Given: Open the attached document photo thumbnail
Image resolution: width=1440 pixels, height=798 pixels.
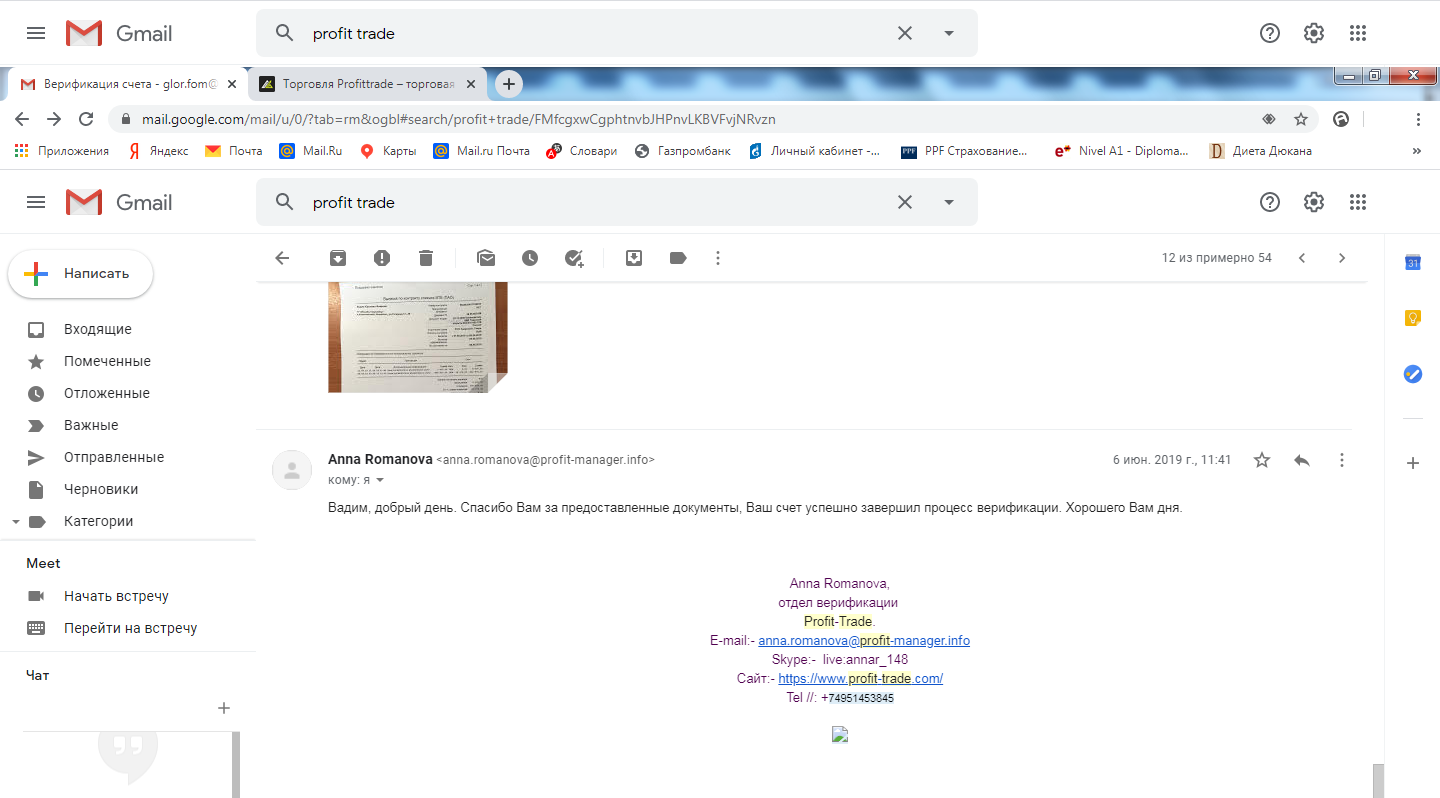Looking at the screenshot, I should 418,337.
